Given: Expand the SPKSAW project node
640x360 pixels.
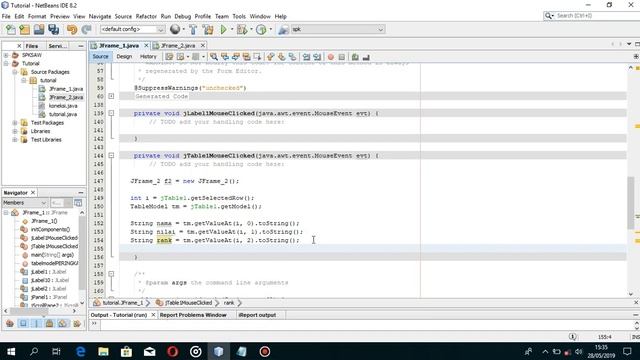Looking at the screenshot, I should (x=6, y=55).
